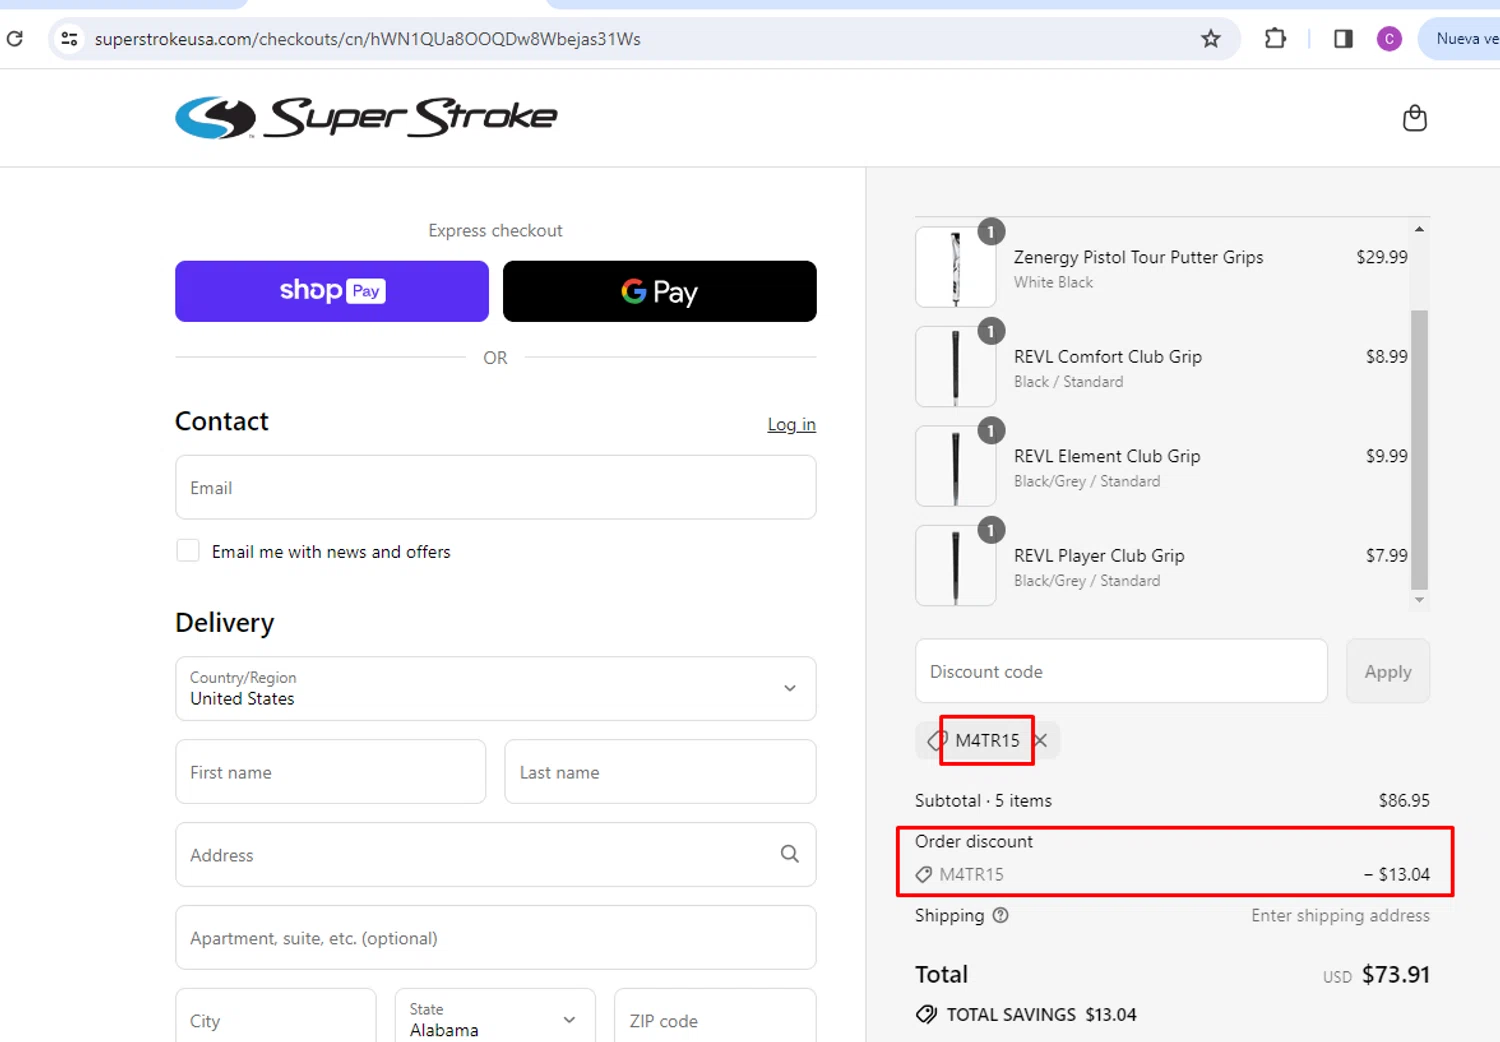This screenshot has height=1042, width=1500.
Task: Check Email me with news and offers
Action: pos(188,551)
